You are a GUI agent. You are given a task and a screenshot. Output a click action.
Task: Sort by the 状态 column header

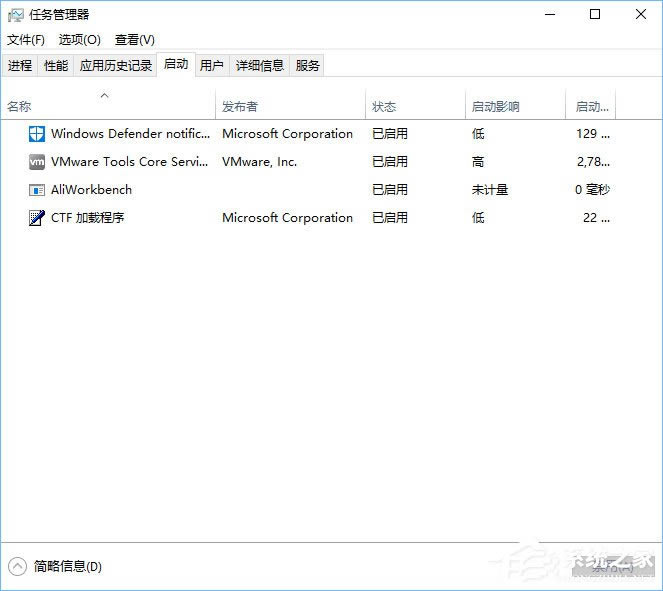pos(415,104)
